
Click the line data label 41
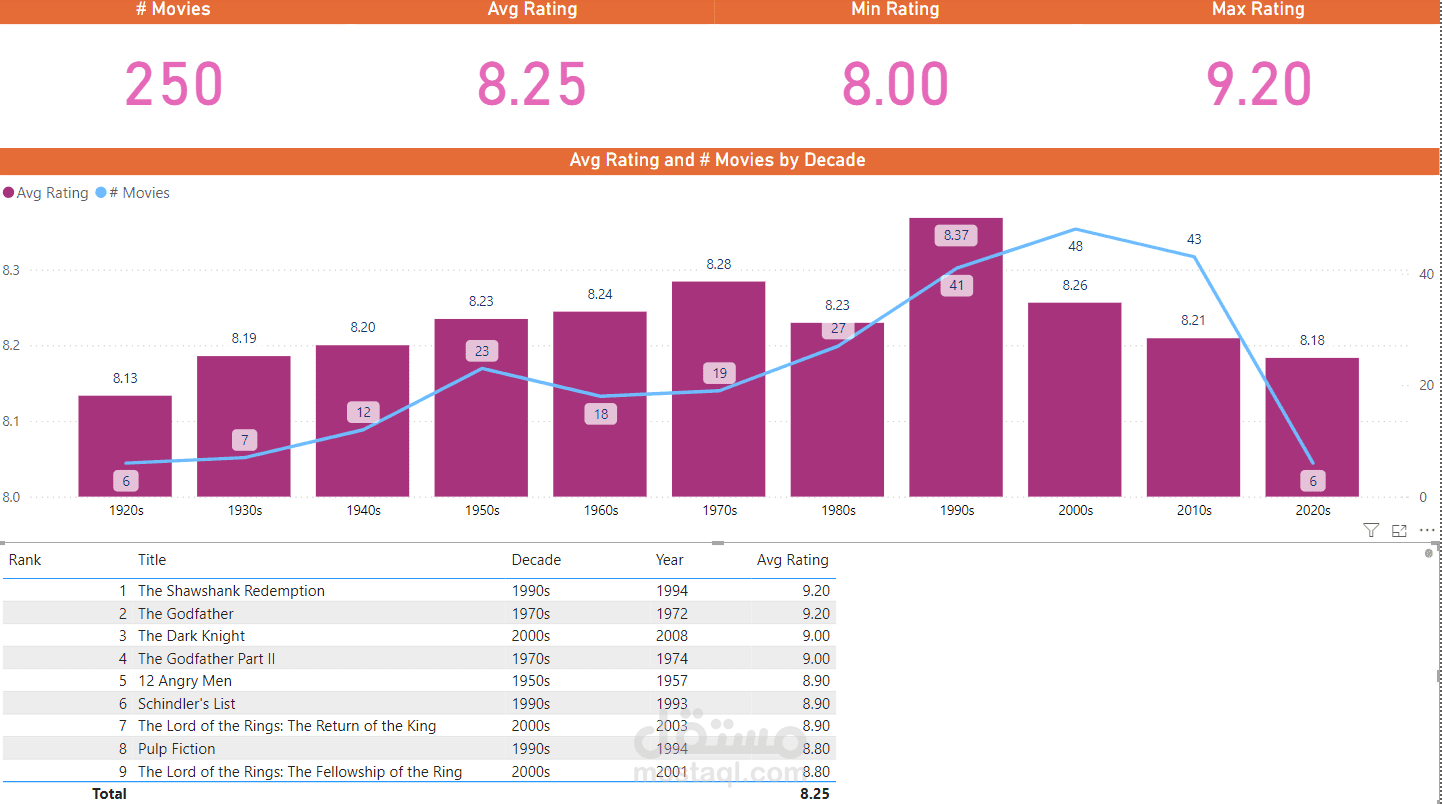tap(957, 285)
